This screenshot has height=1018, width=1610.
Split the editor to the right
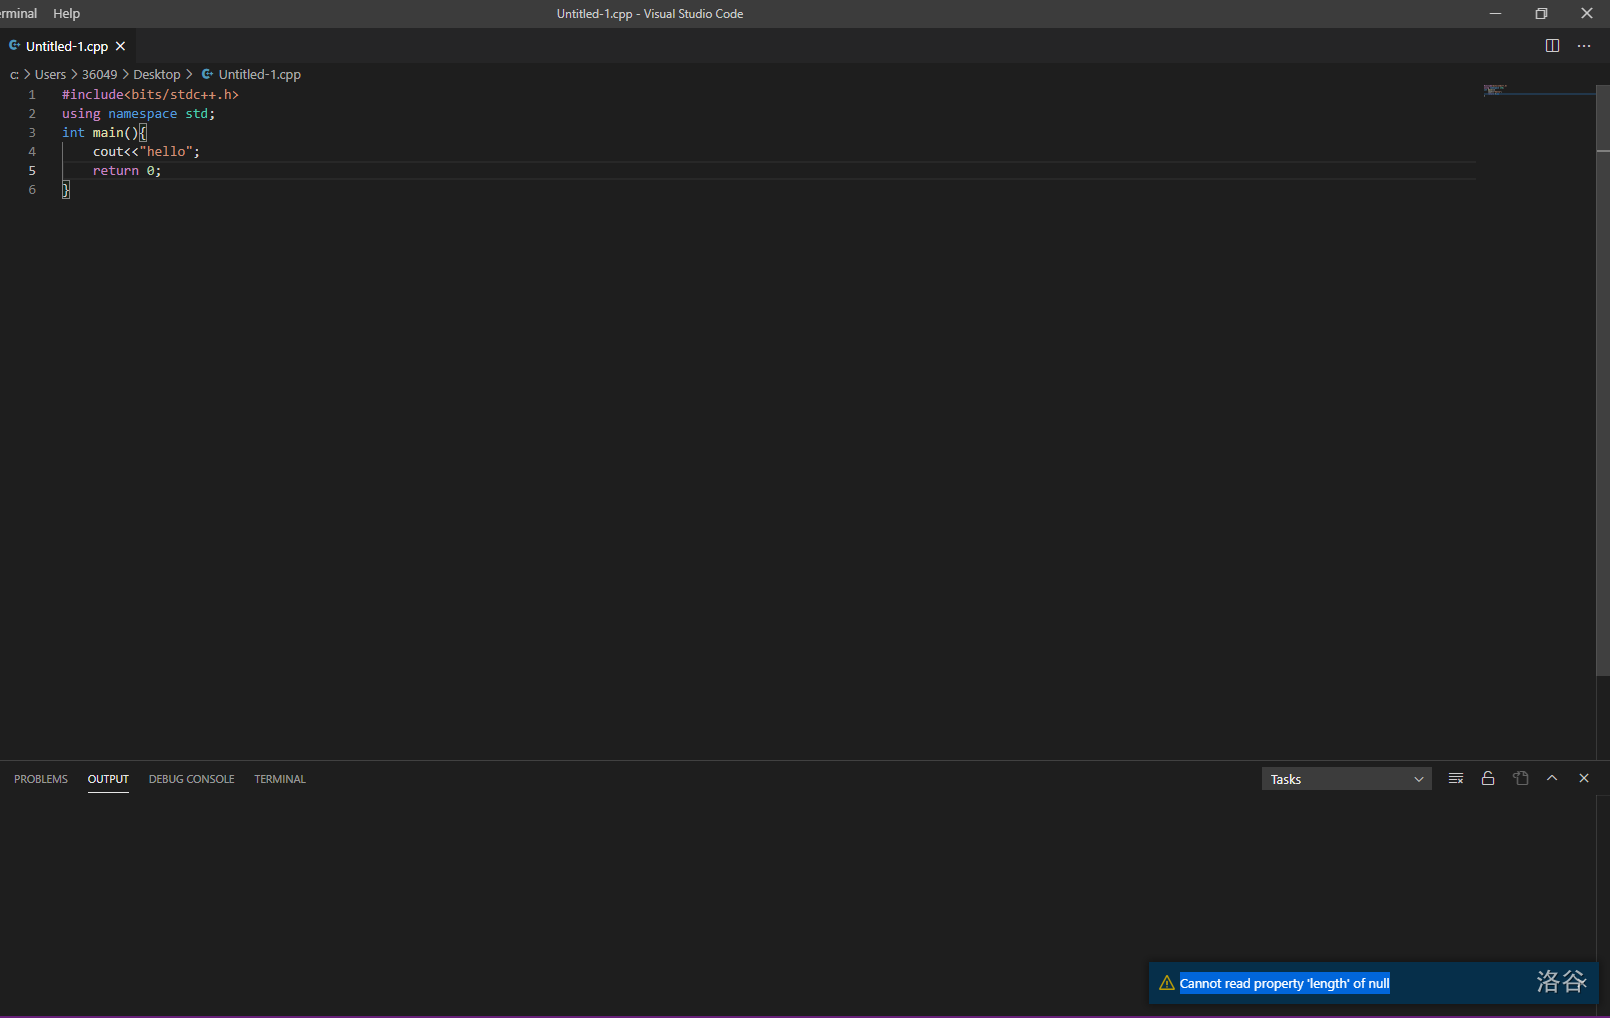pos(1552,46)
